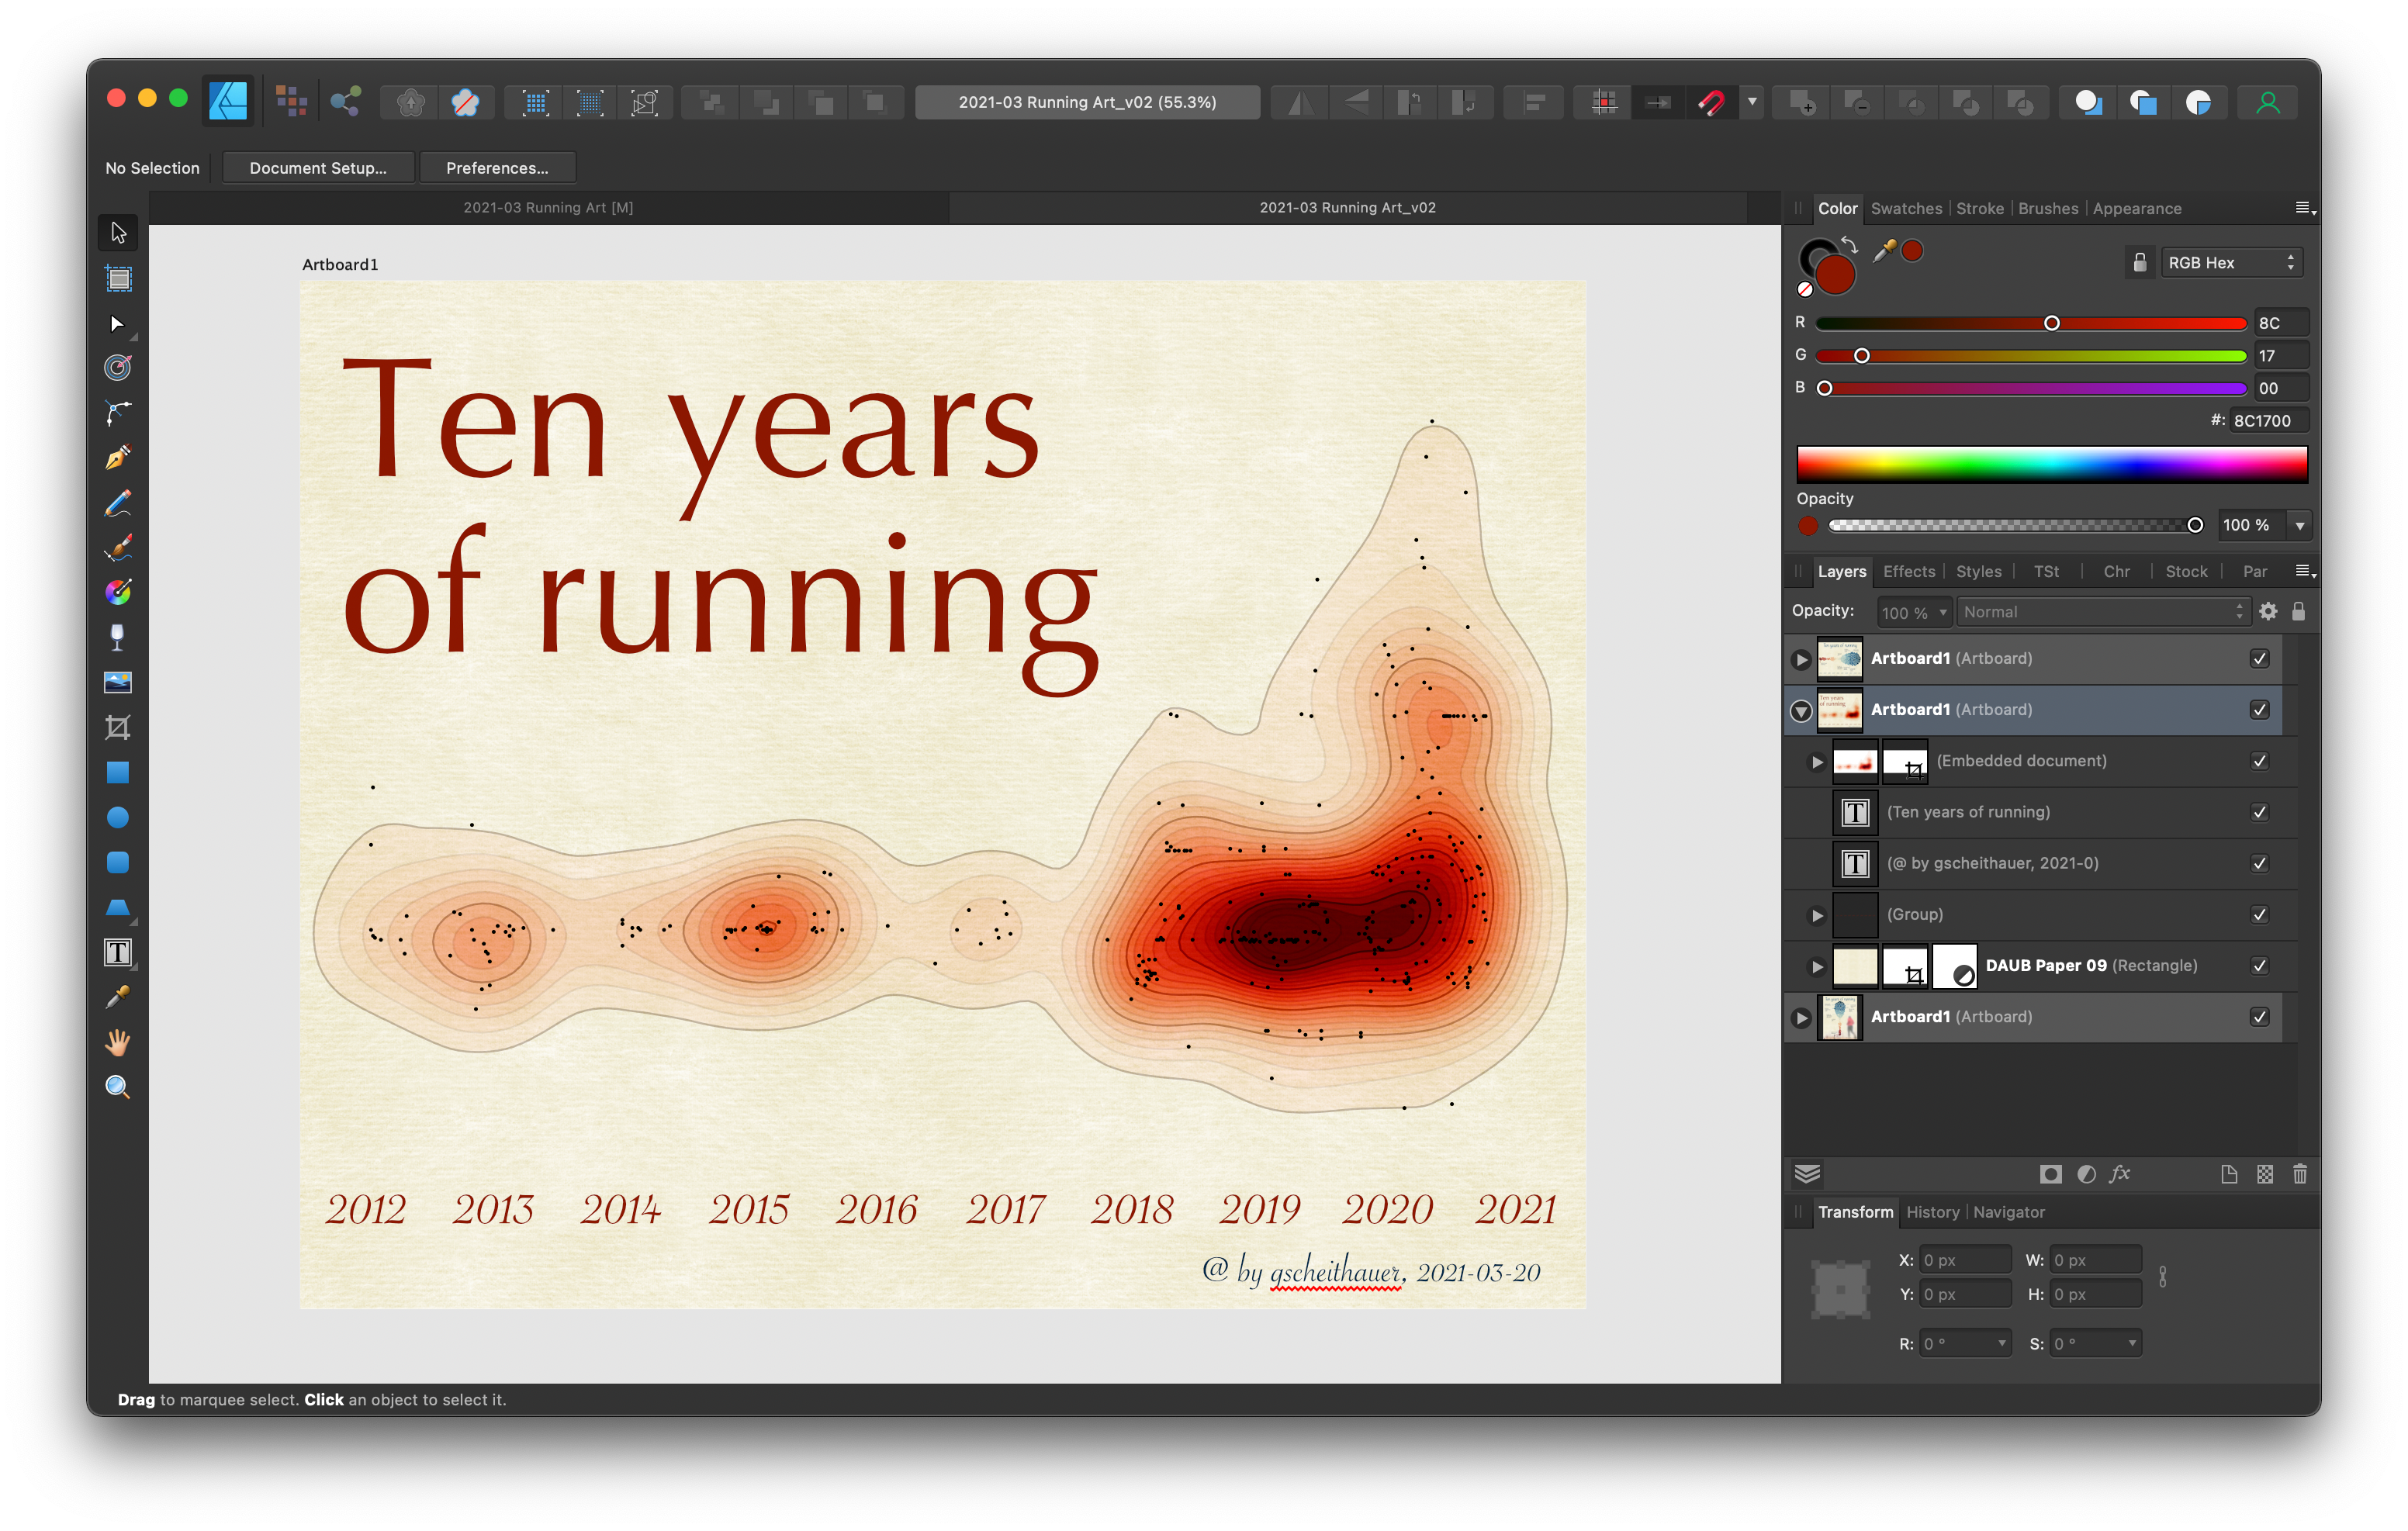Image resolution: width=2408 pixels, height=1531 pixels.
Task: Select the Ellipse shape tool
Action: click(x=118, y=817)
